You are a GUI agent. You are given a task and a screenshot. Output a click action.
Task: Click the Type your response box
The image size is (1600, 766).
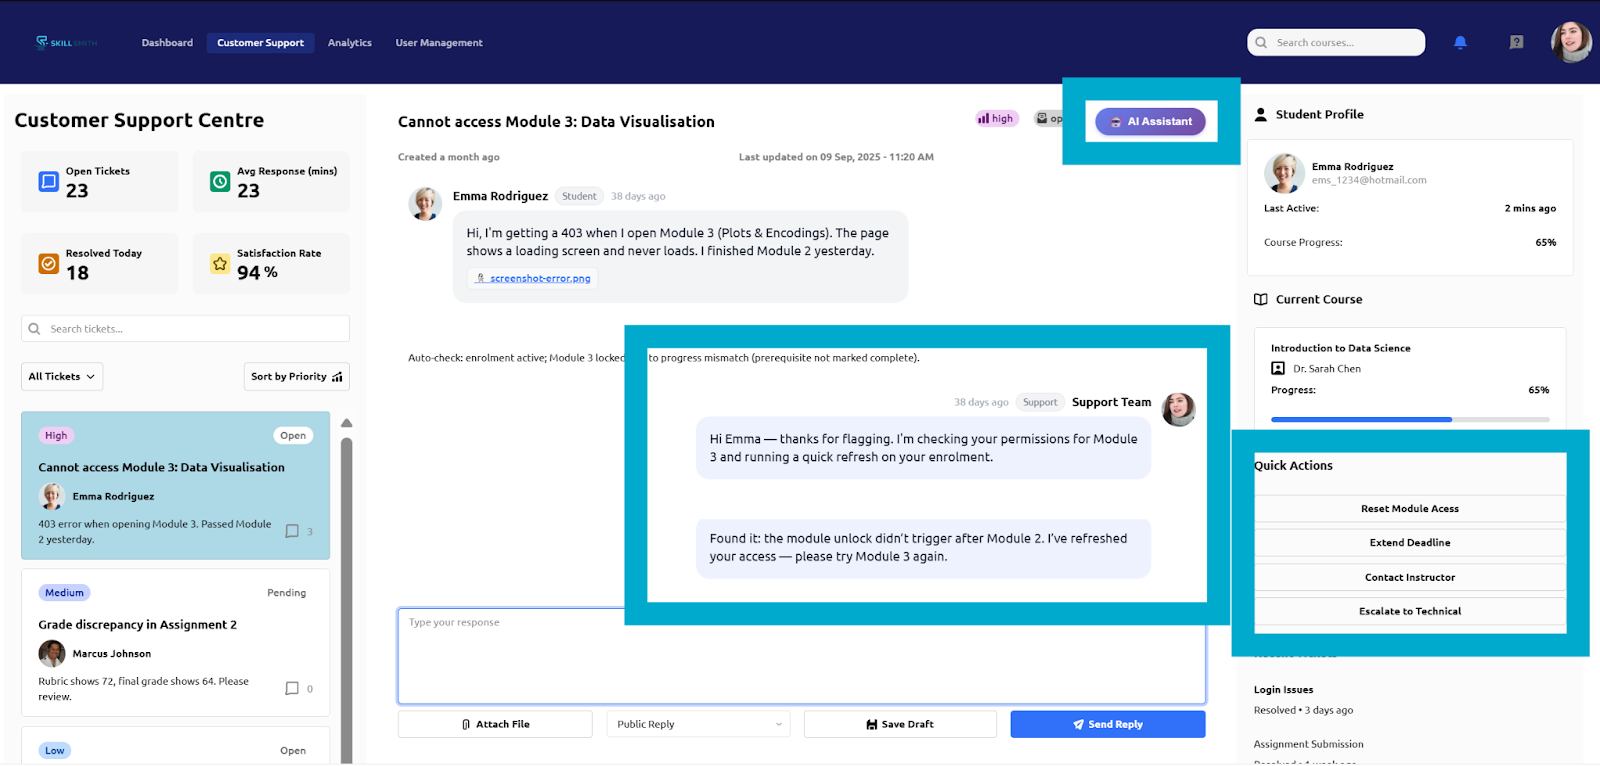(802, 656)
